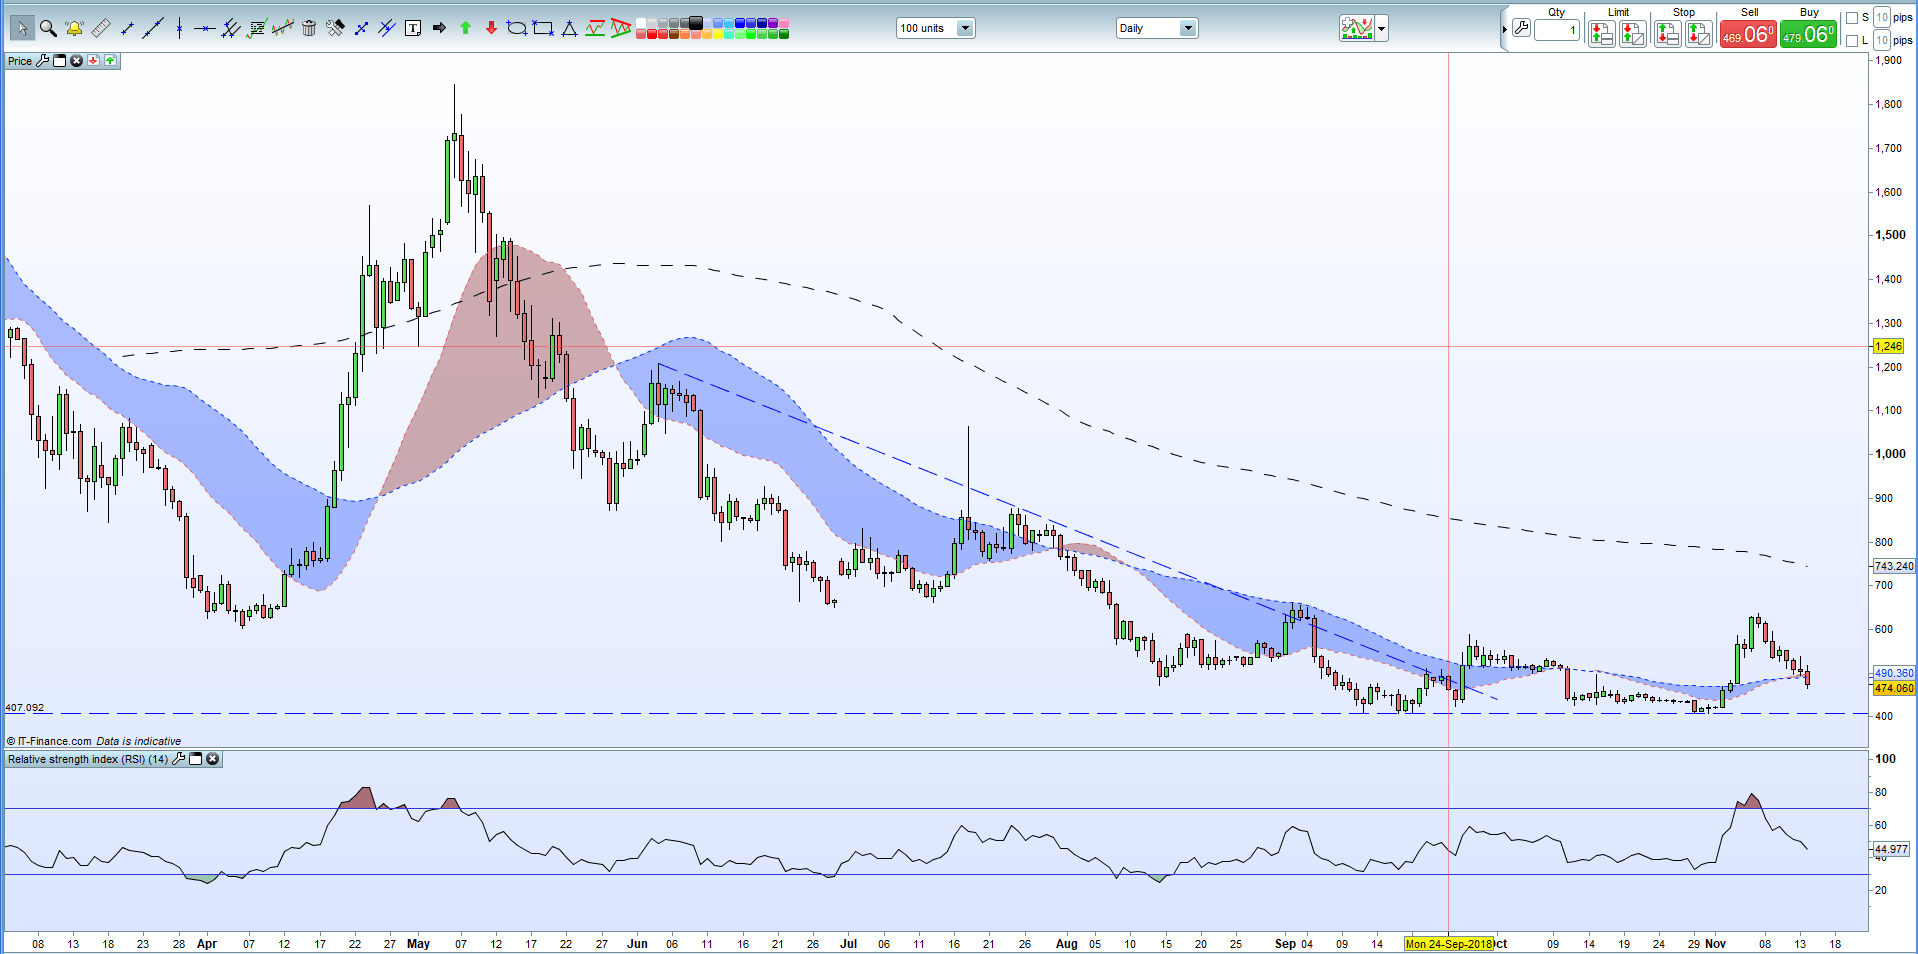The height and width of the screenshot is (954, 1918).
Task: Click the alert bell icon
Action: pyautogui.click(x=74, y=28)
